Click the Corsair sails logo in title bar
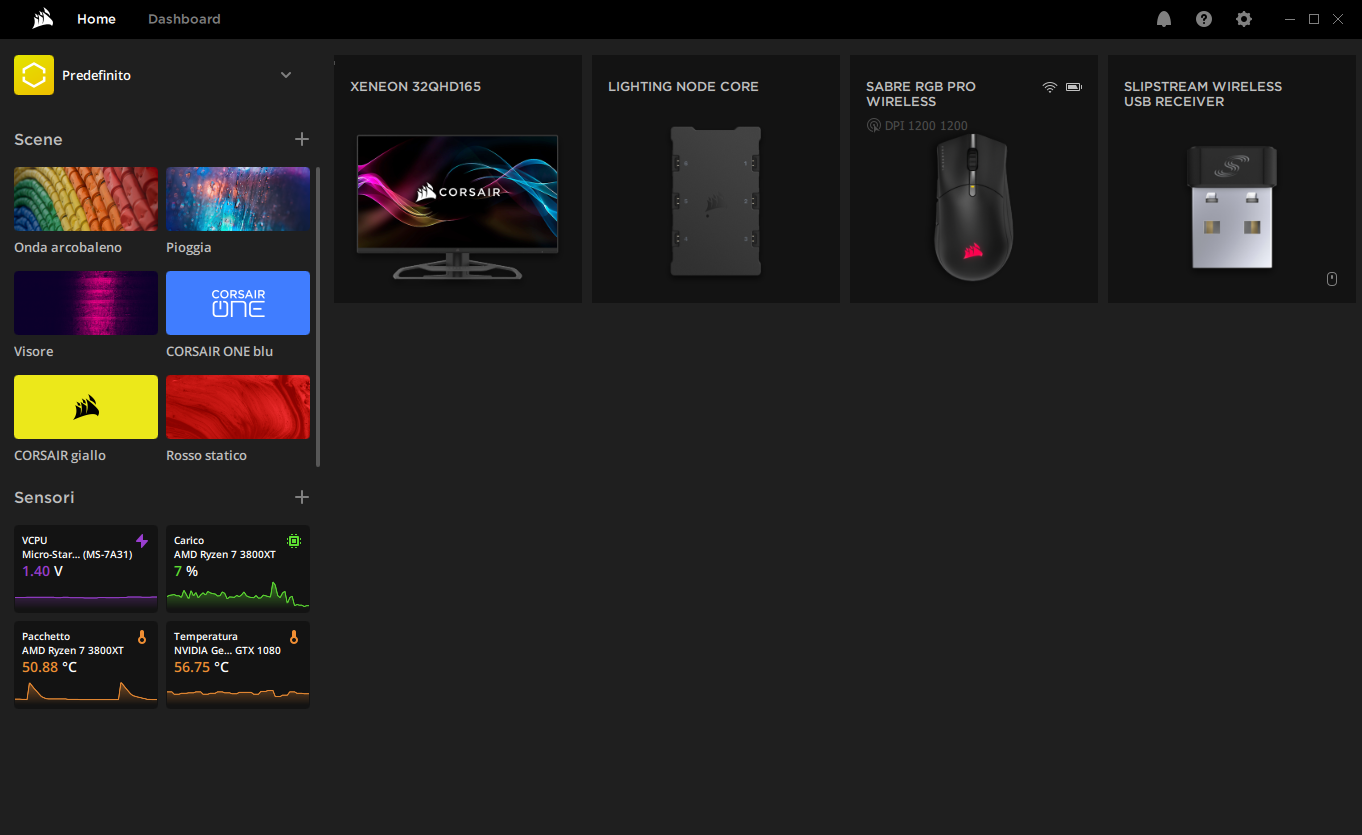Image resolution: width=1362 pixels, height=835 pixels. [x=42, y=19]
